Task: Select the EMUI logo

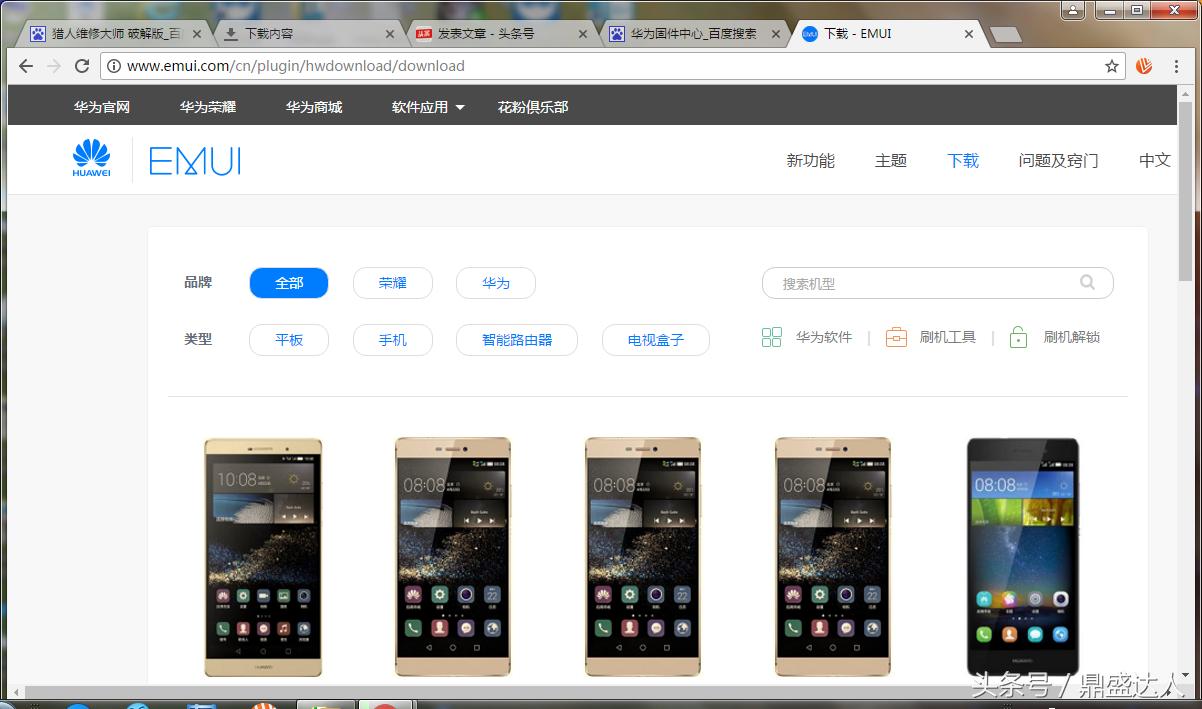Action: [194, 158]
